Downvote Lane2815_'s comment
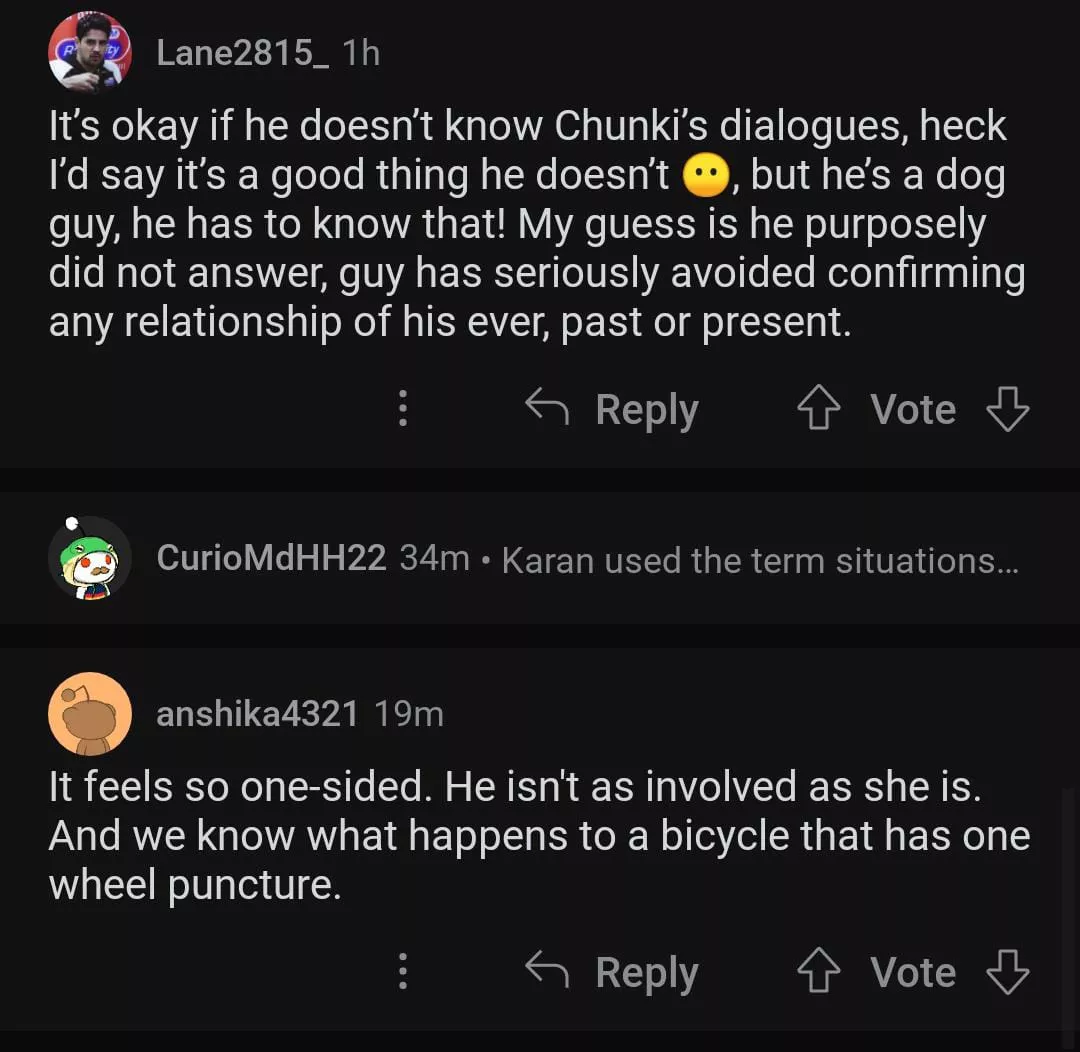This screenshot has width=1080, height=1052. (x=1007, y=410)
